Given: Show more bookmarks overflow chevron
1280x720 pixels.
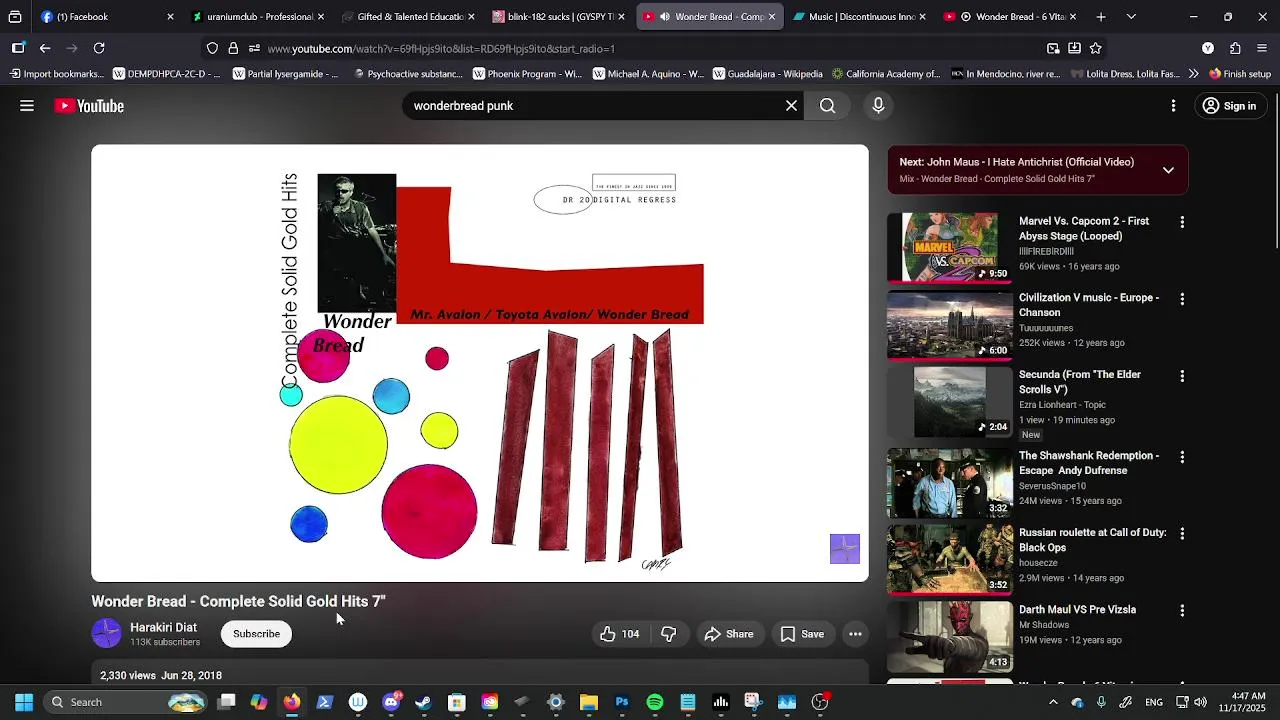Looking at the screenshot, I should tap(1193, 74).
